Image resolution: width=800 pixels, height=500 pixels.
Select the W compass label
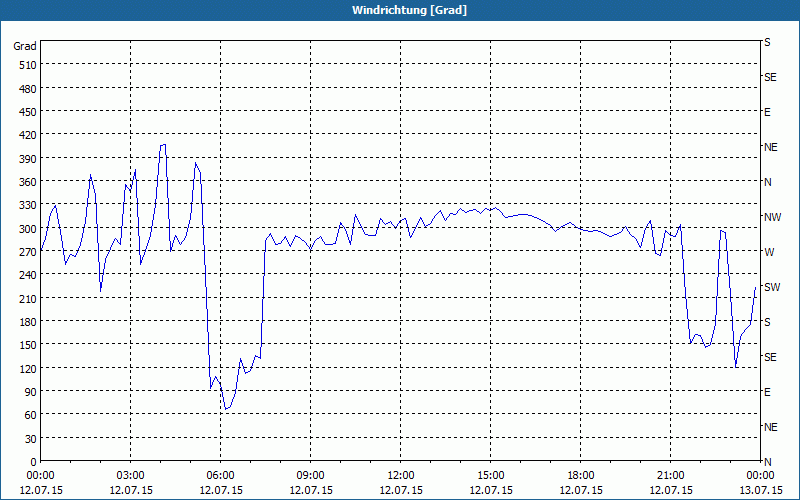(x=768, y=252)
